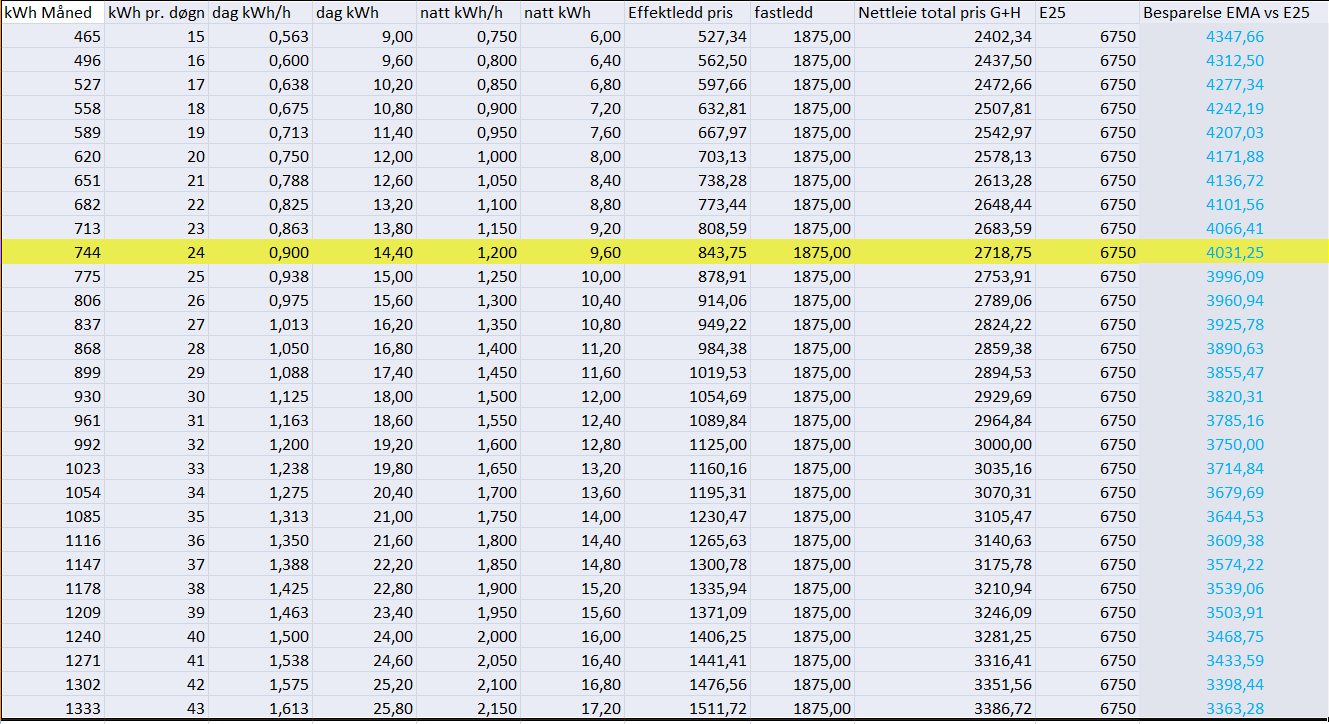Viewport: 1329px width, 724px height.
Task: Select the 'natt kWh/h' header cell
Action: pyautogui.click(x=468, y=13)
